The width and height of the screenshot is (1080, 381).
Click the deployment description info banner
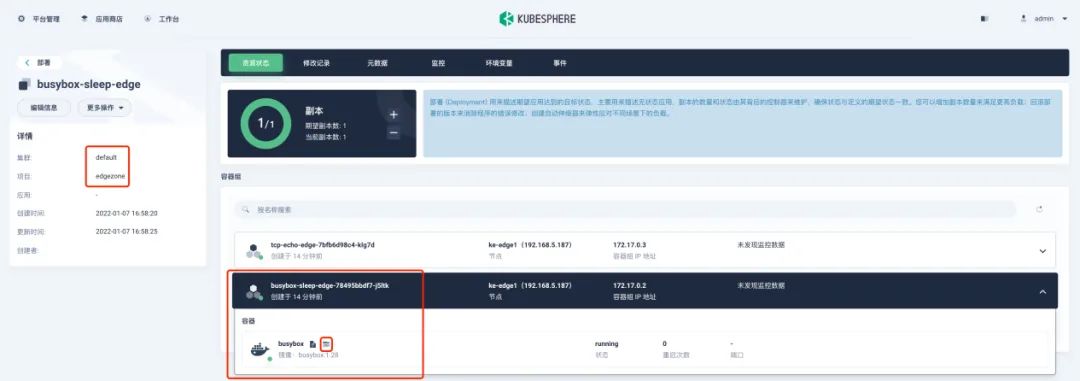[x=742, y=123]
